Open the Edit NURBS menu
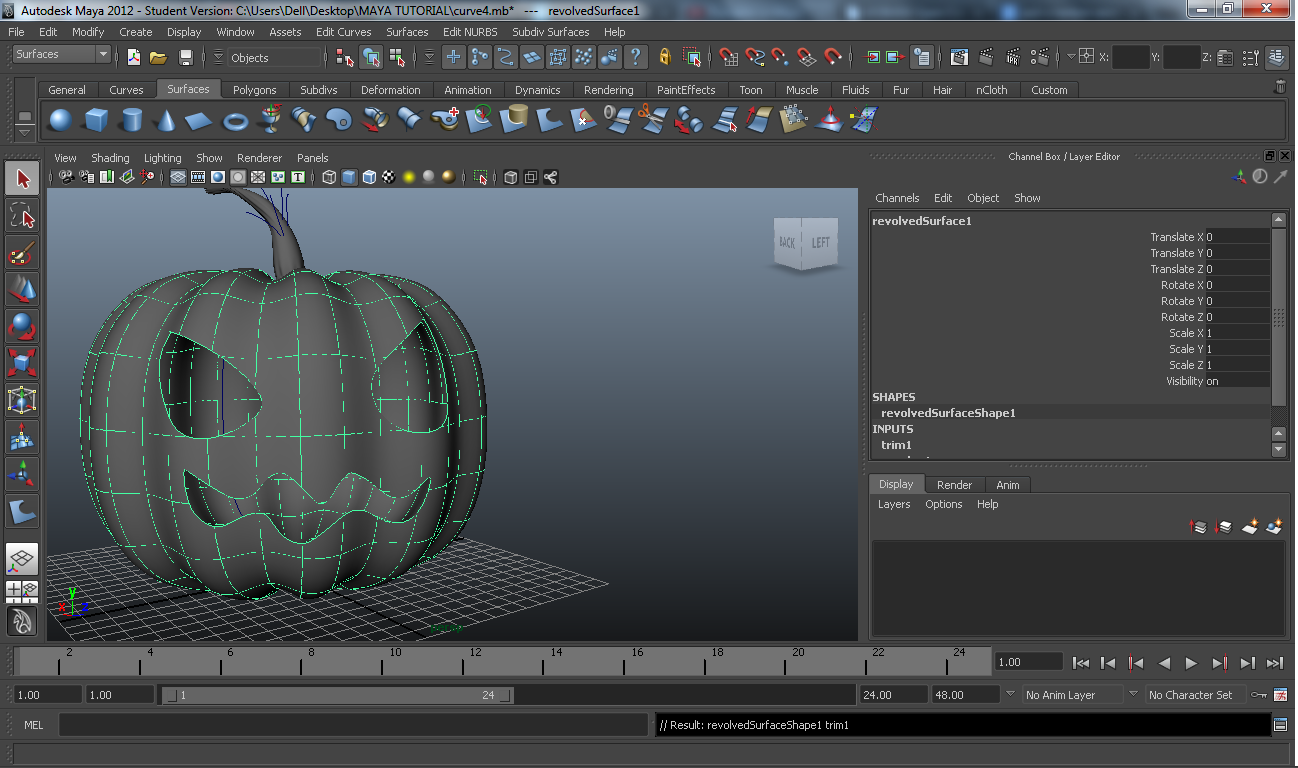Image resolution: width=1298 pixels, height=768 pixels. click(470, 32)
